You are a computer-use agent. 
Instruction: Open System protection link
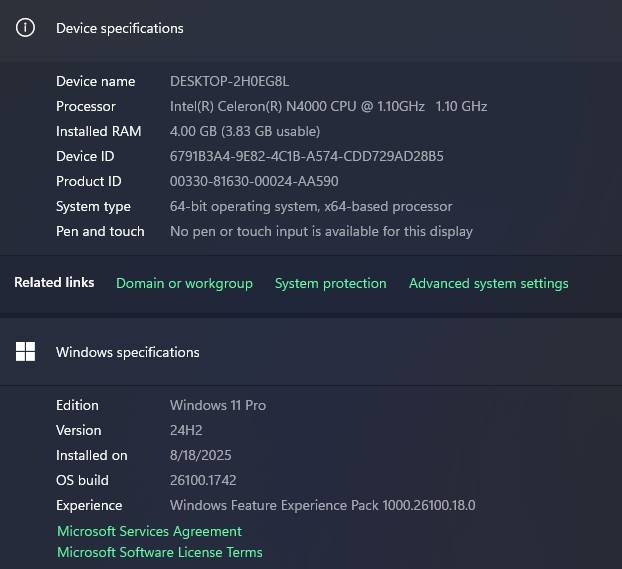[x=331, y=283]
